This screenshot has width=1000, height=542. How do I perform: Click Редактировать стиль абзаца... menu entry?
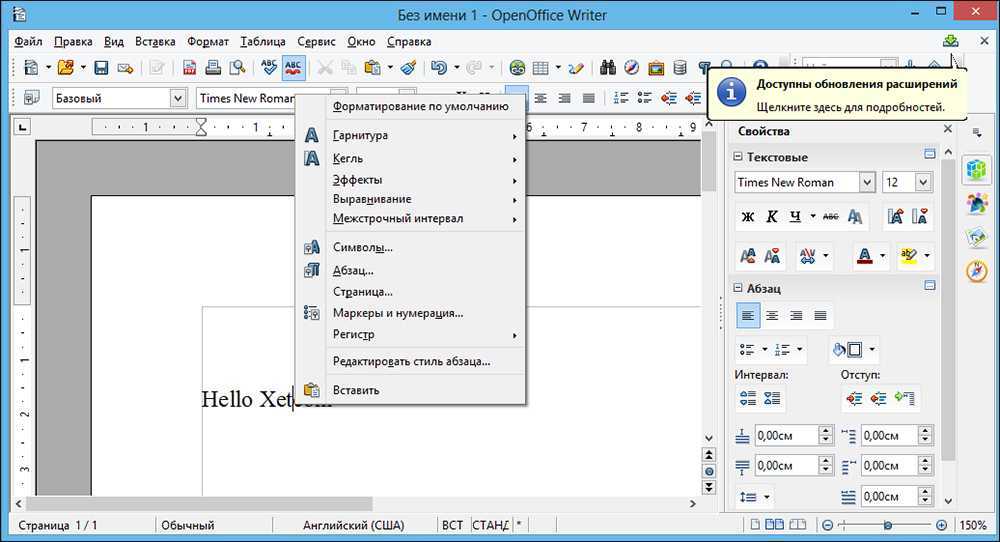[x=411, y=361]
